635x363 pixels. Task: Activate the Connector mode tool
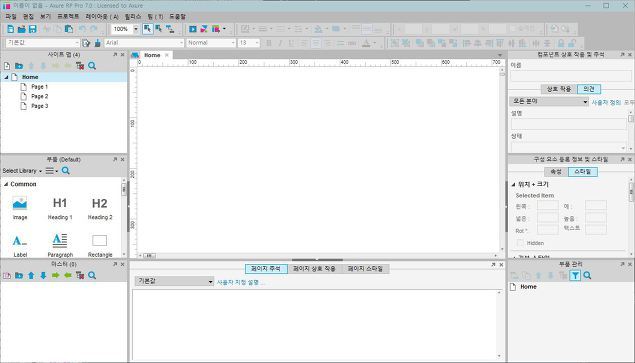point(170,29)
